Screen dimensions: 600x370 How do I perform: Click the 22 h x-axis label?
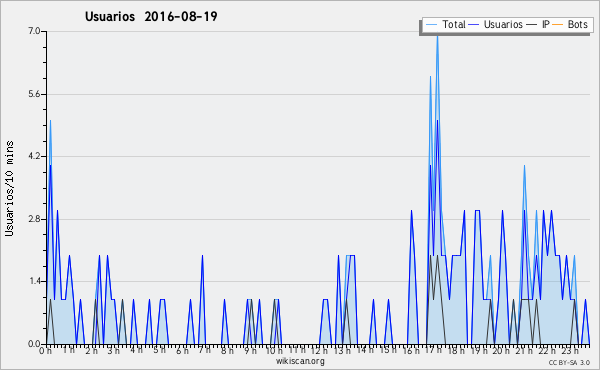pyautogui.click(x=547, y=350)
